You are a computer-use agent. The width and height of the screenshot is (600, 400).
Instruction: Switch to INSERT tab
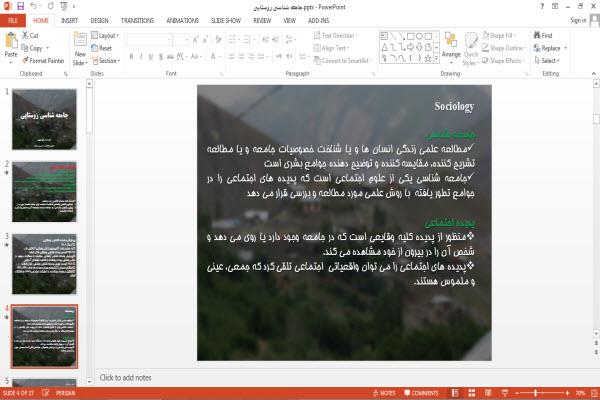point(69,21)
